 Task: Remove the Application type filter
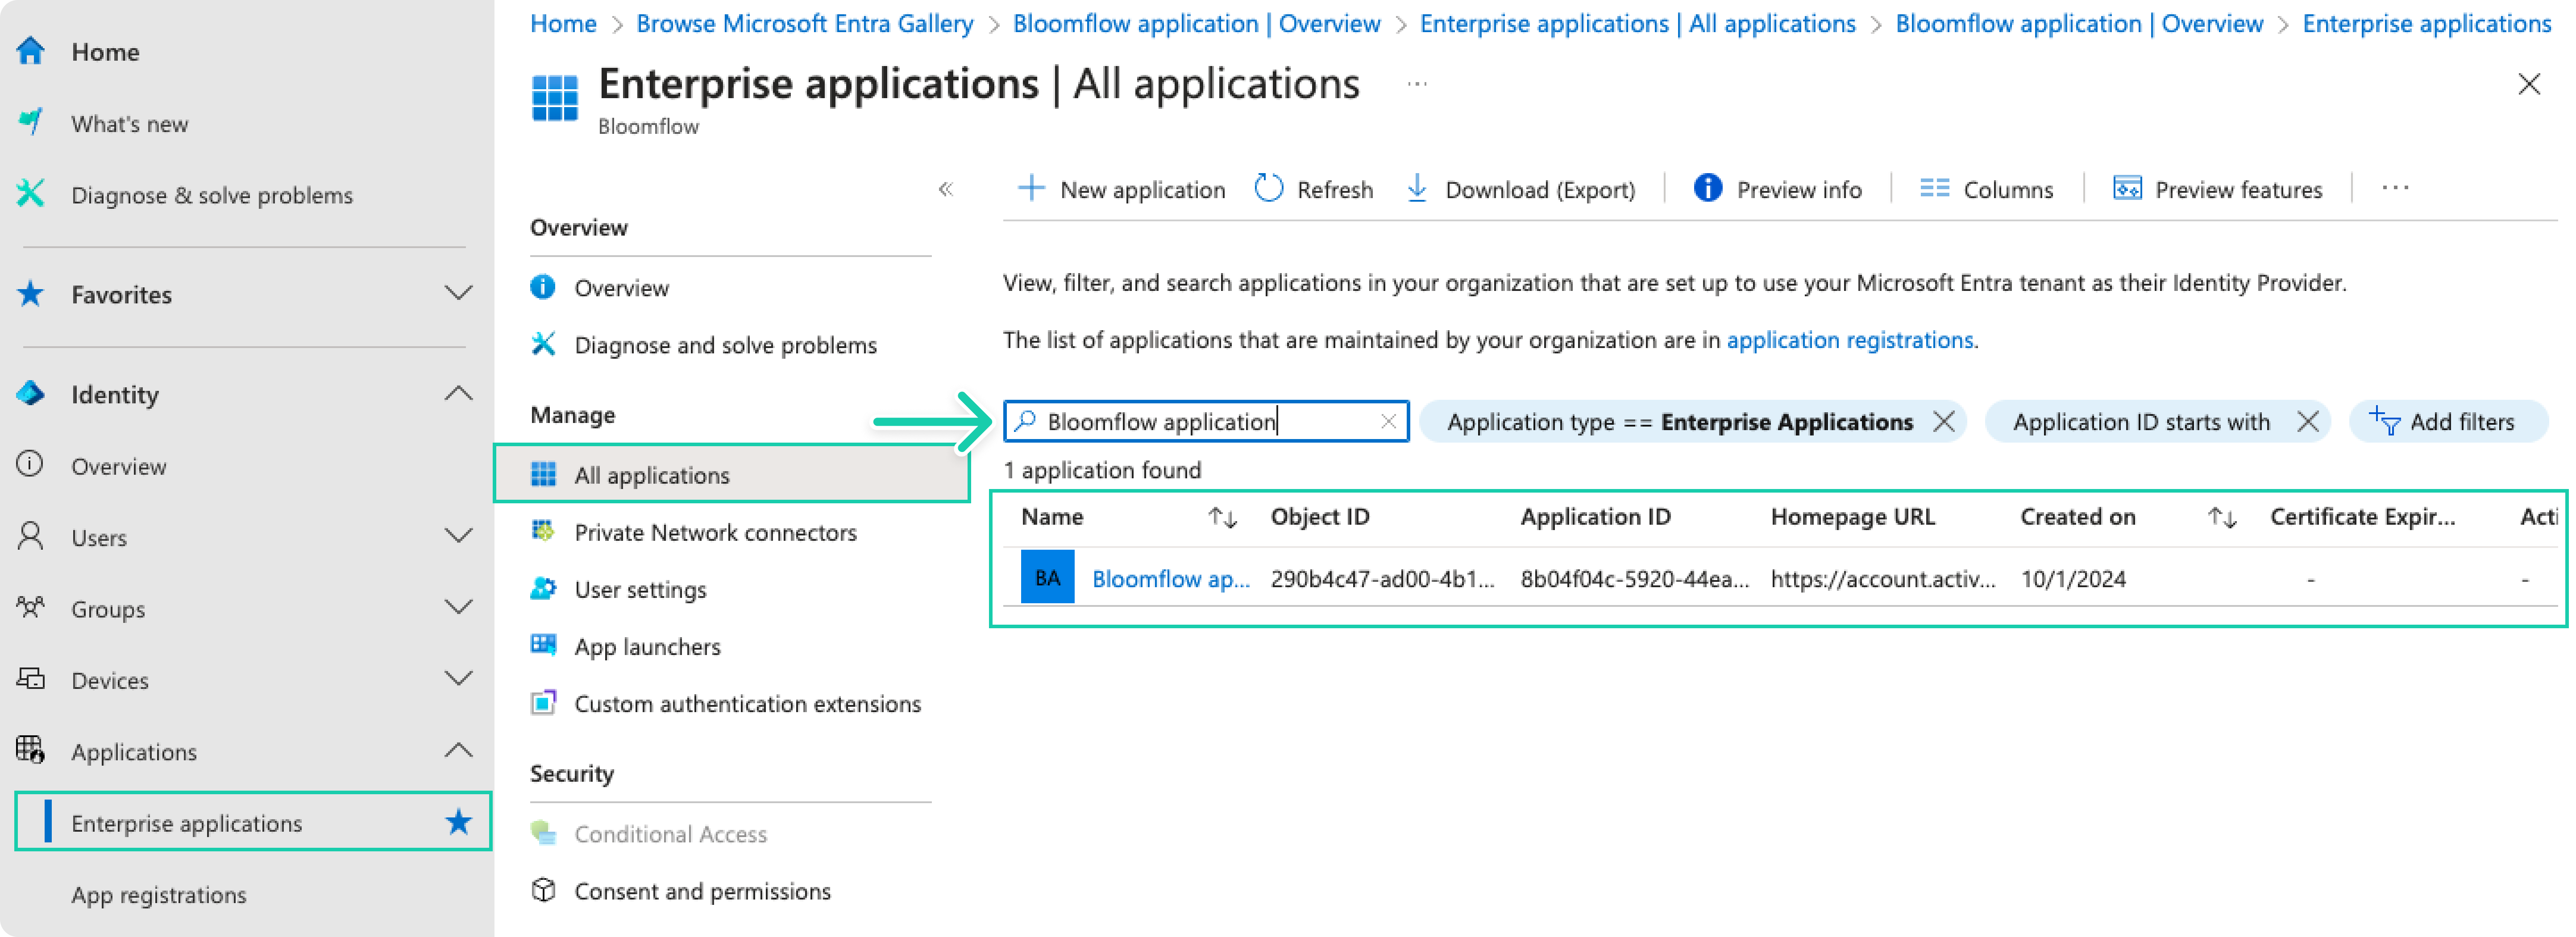(1943, 422)
